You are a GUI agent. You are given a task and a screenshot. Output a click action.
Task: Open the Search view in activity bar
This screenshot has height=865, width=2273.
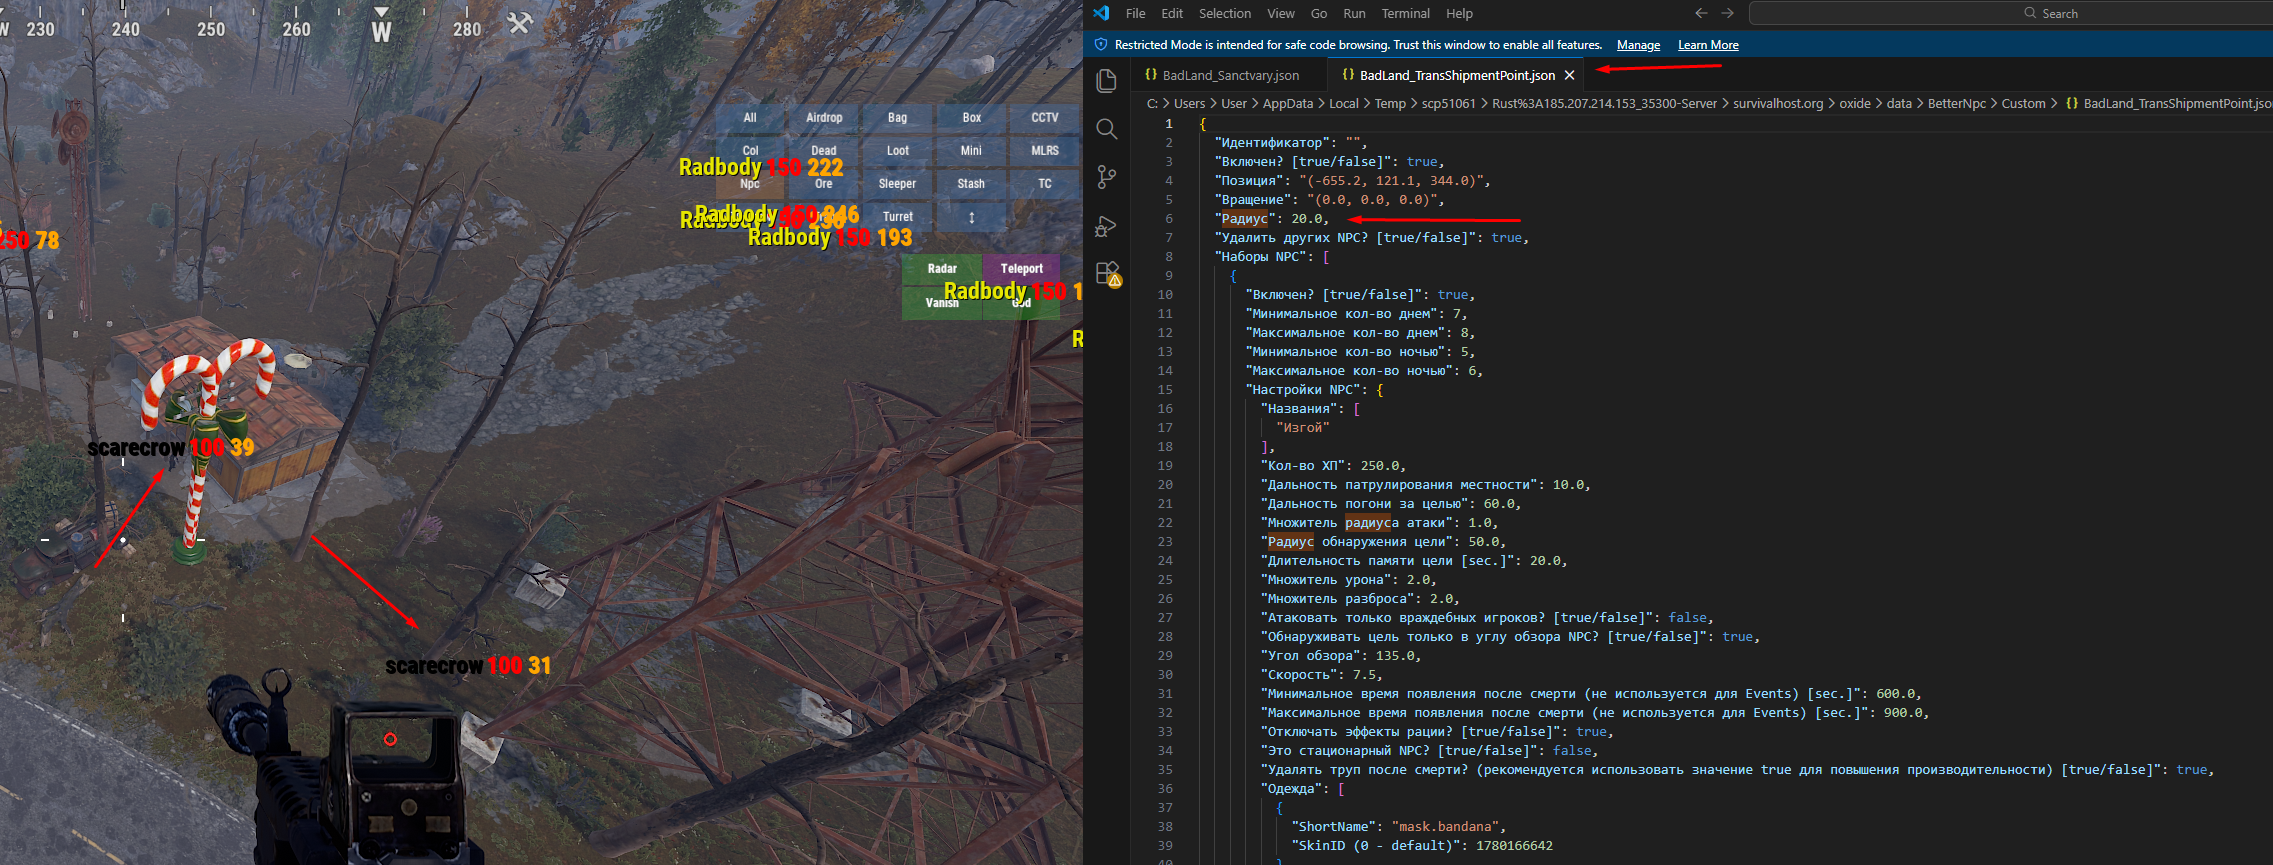[1106, 129]
